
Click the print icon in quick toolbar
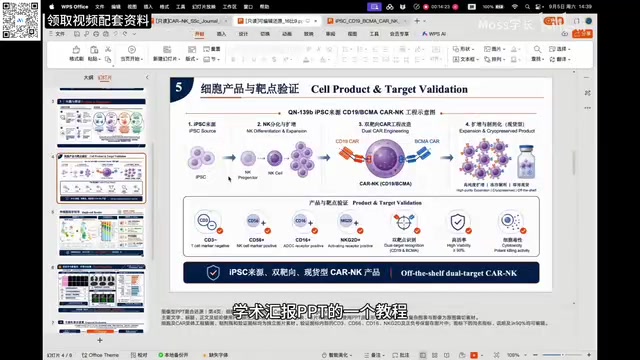click(96, 34)
